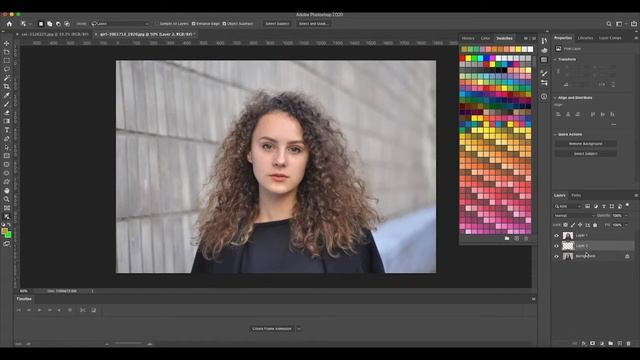Image resolution: width=640 pixels, height=360 pixels.
Task: Open the Opacity slider arrow
Action: pos(626,216)
